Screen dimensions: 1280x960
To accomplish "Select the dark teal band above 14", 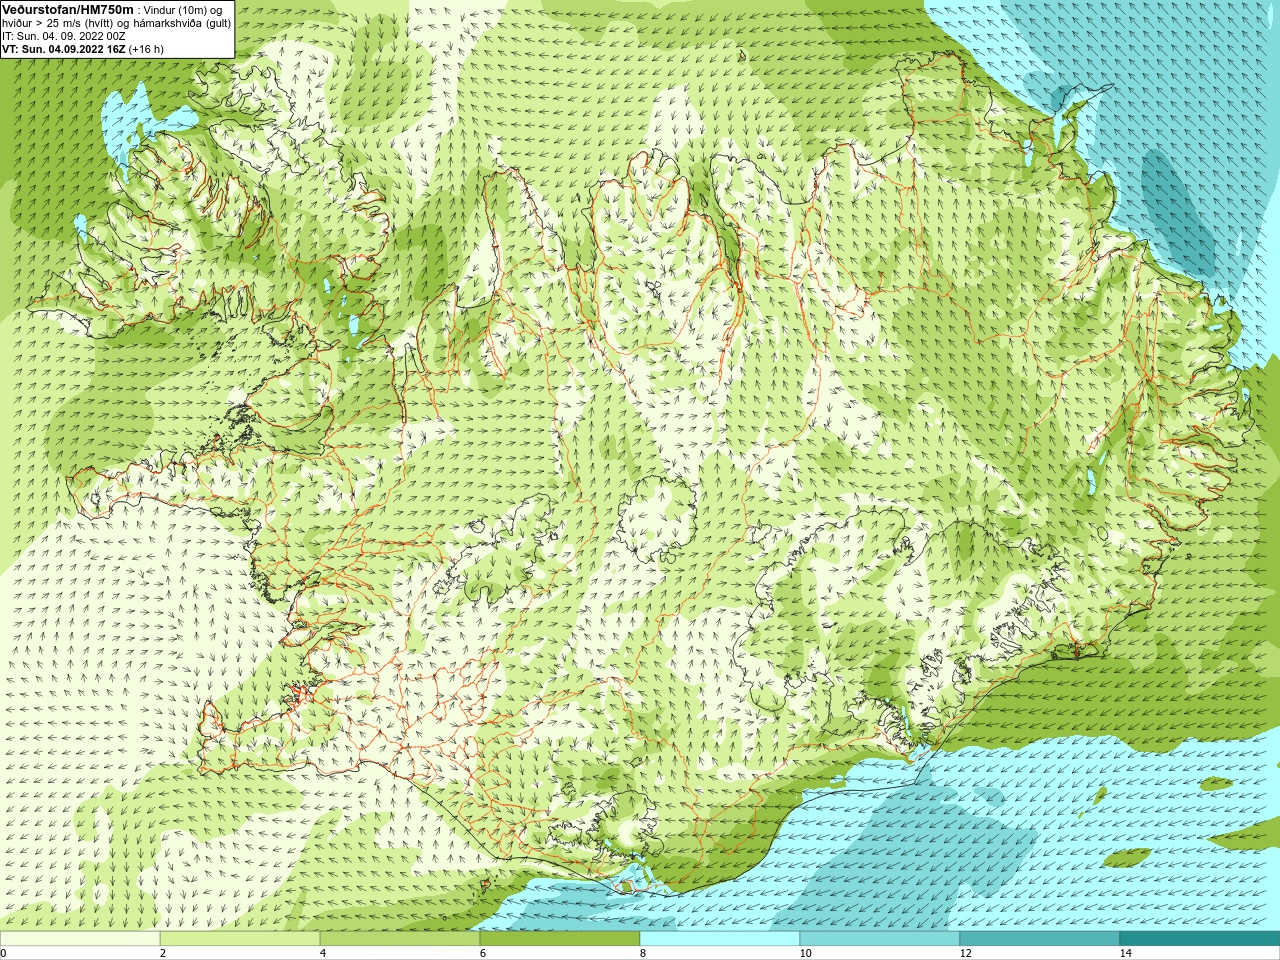I will [1200, 938].
